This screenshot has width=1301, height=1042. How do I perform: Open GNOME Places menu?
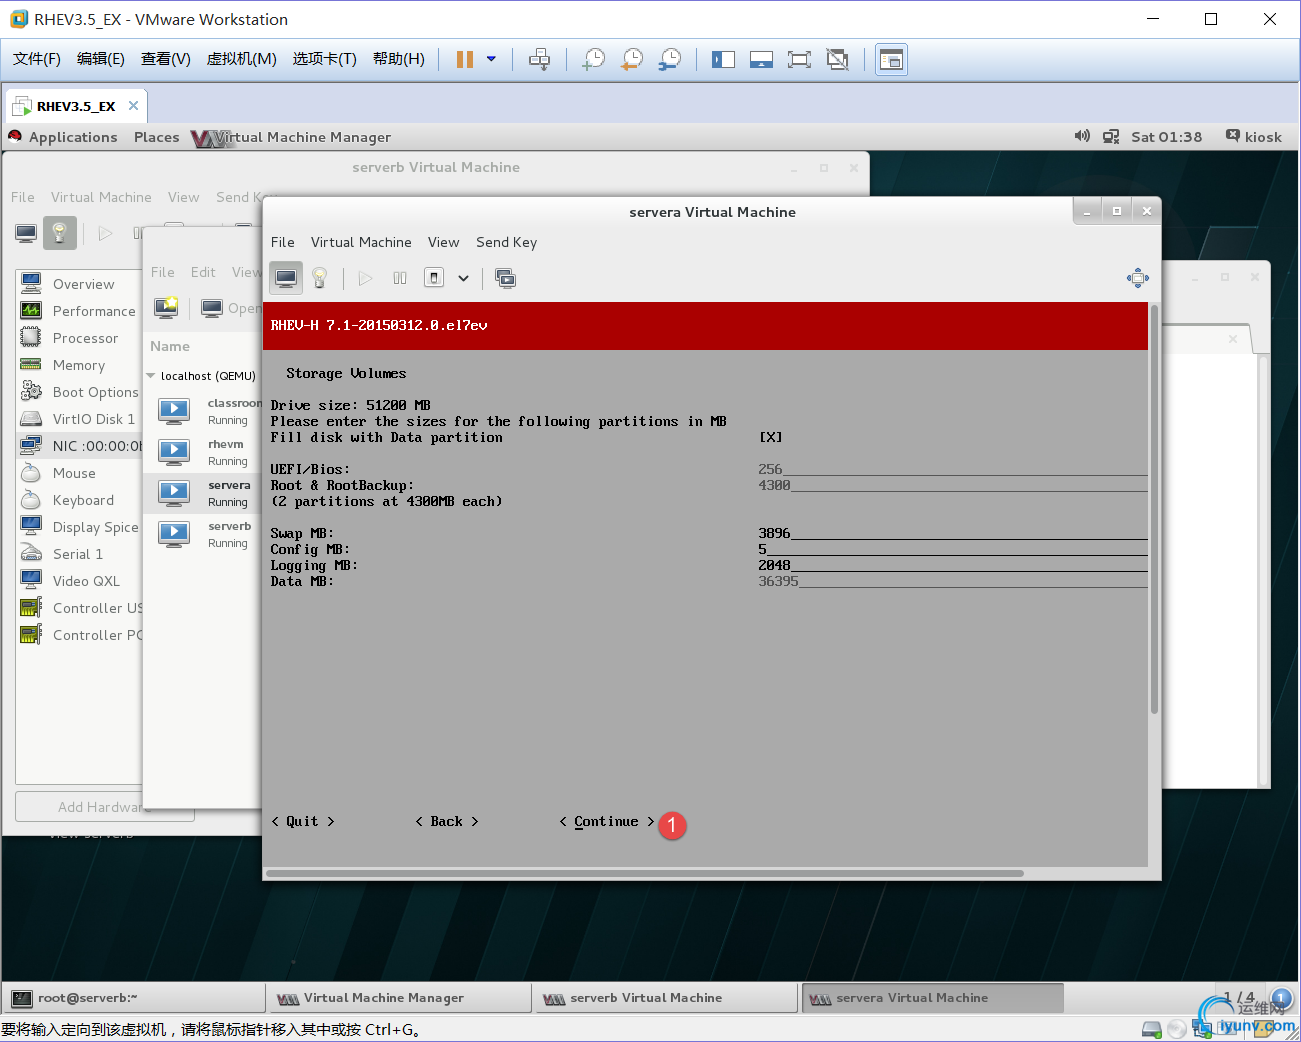[x=157, y=137]
